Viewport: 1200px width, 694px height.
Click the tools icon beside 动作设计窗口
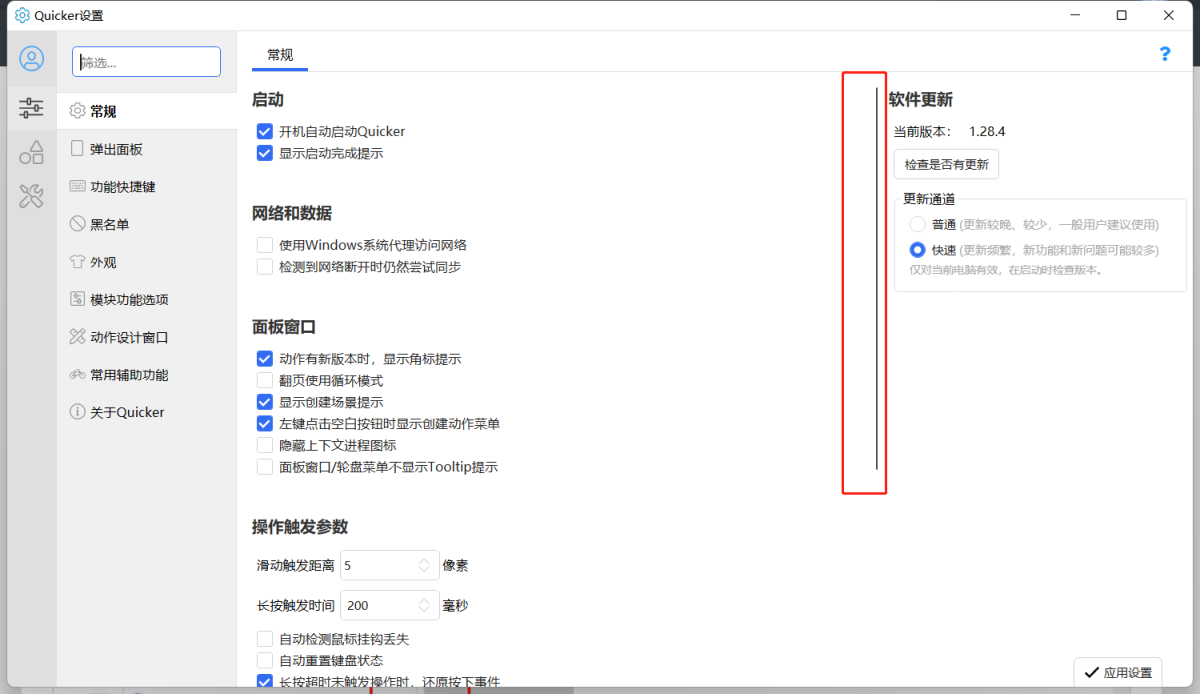(x=77, y=337)
